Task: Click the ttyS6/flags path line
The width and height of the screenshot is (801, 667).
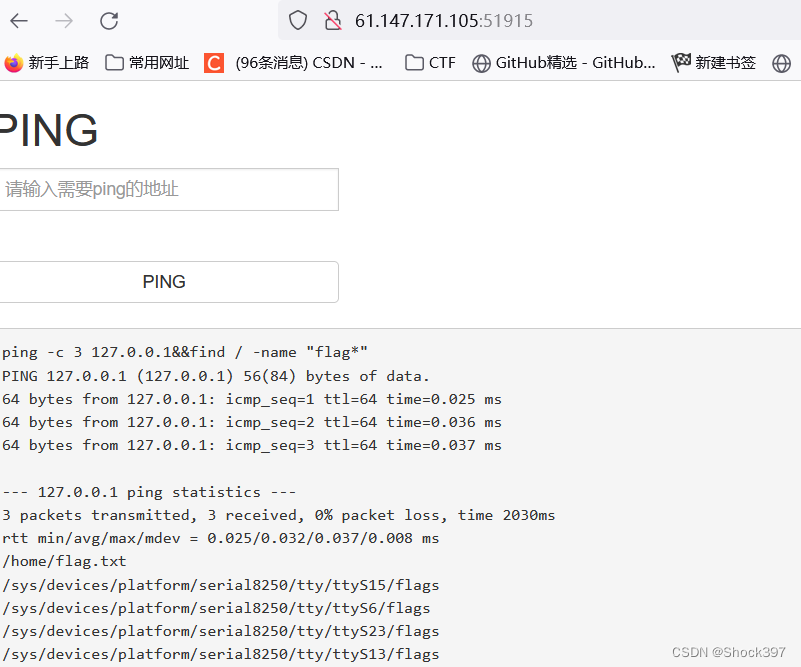Action: click(216, 608)
